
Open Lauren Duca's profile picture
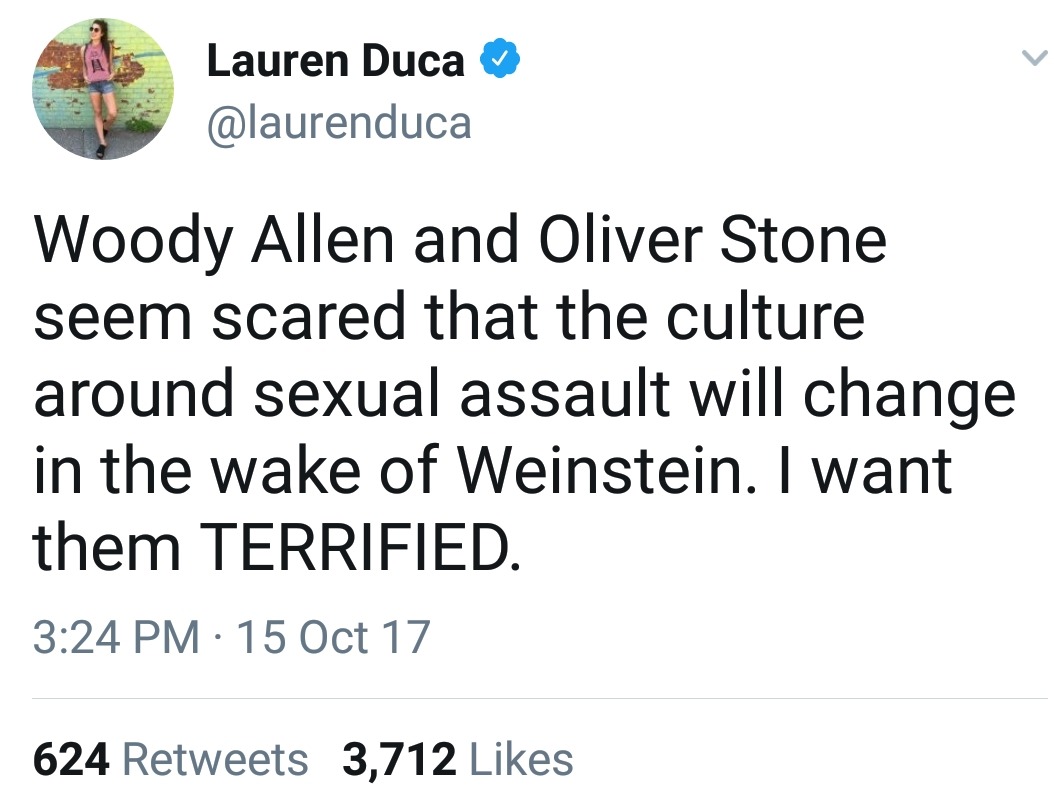pos(104,89)
